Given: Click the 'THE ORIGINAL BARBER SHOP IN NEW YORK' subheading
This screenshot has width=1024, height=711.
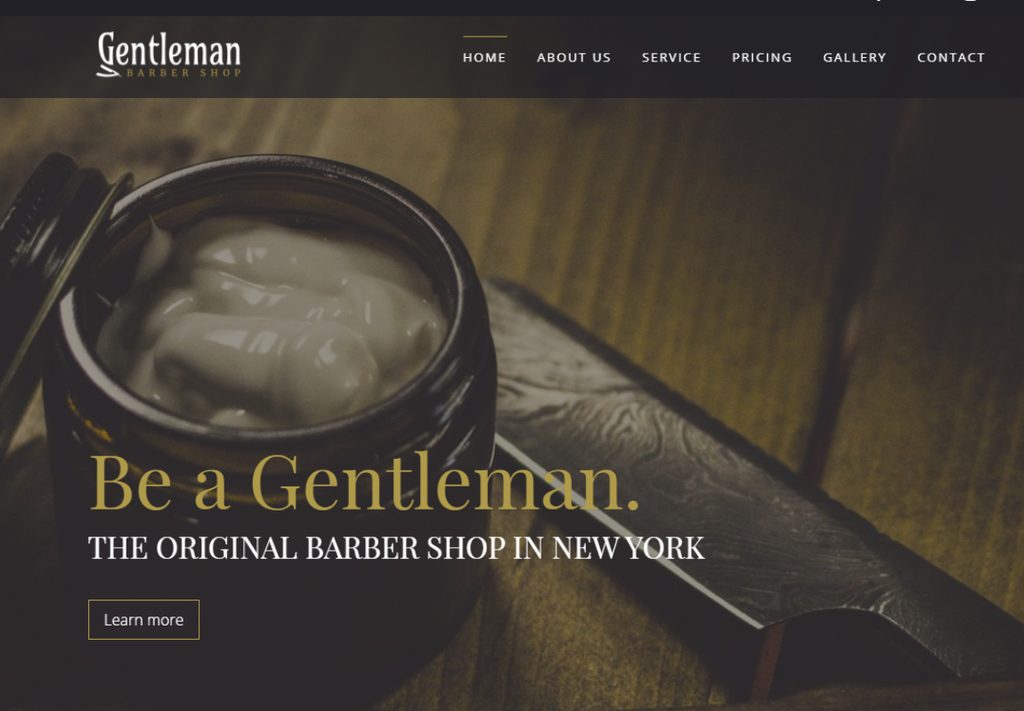Looking at the screenshot, I should click(x=396, y=547).
